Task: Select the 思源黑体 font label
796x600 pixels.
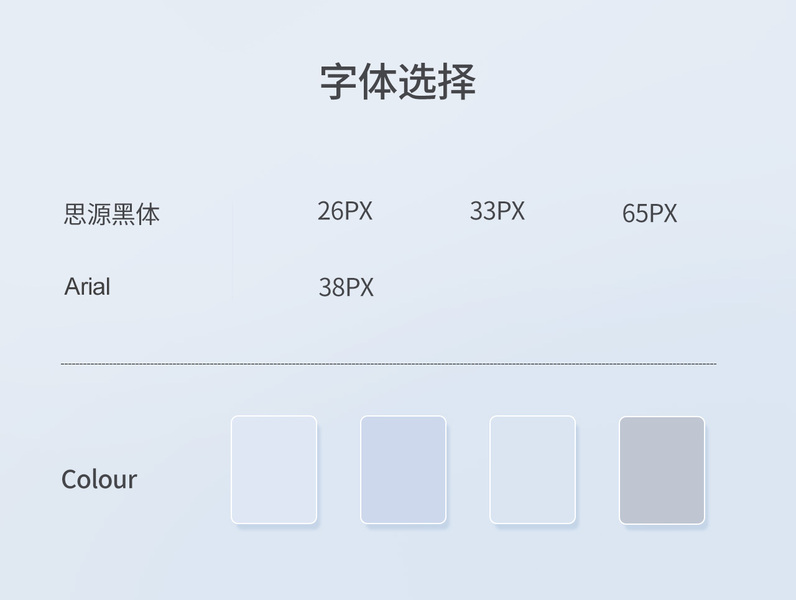Action: pos(111,214)
